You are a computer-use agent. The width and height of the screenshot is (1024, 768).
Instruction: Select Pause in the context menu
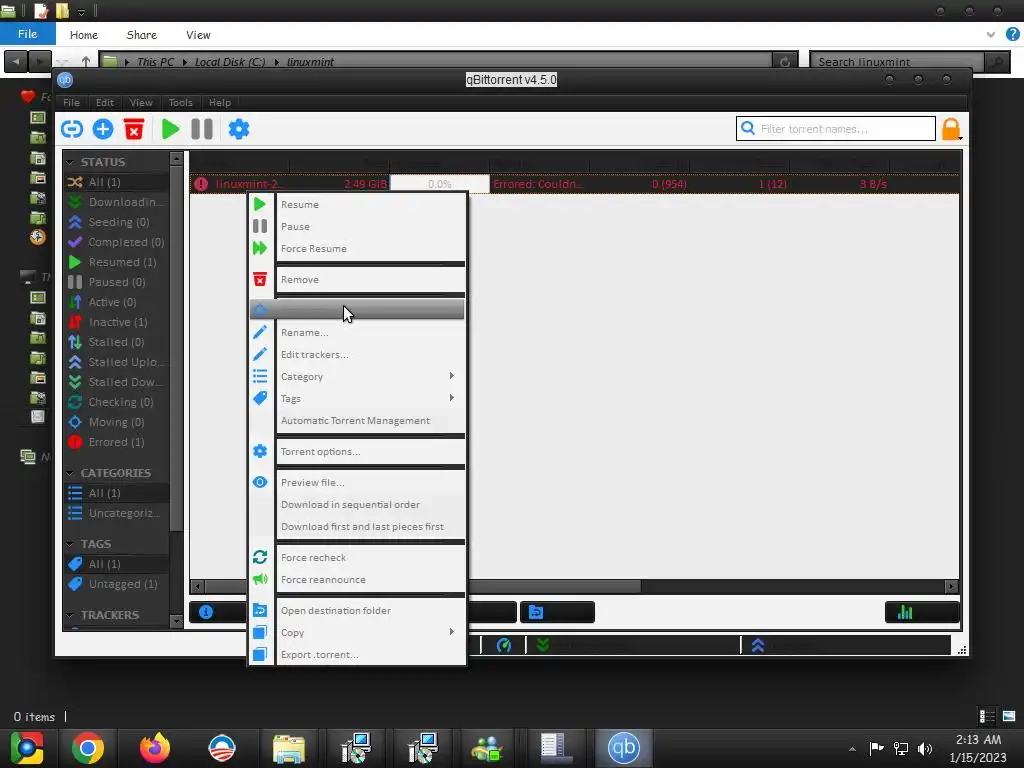pyautogui.click(x=357, y=227)
